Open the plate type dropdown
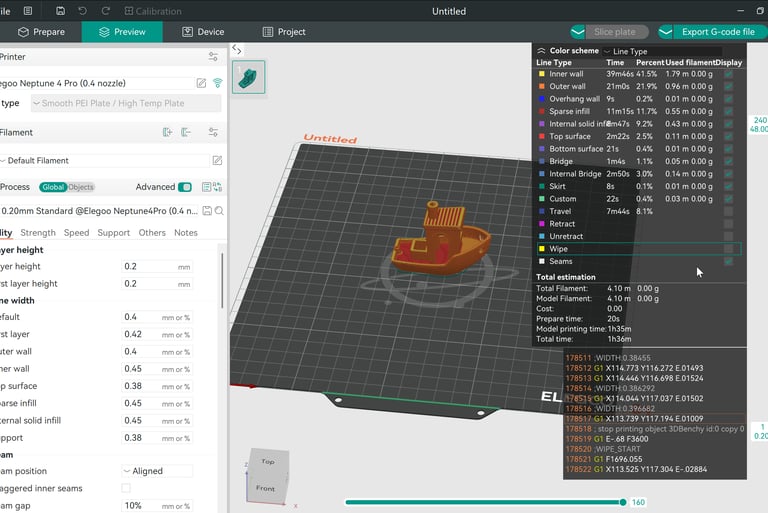Viewport: 768px width, 513px height. pyautogui.click(x=126, y=103)
